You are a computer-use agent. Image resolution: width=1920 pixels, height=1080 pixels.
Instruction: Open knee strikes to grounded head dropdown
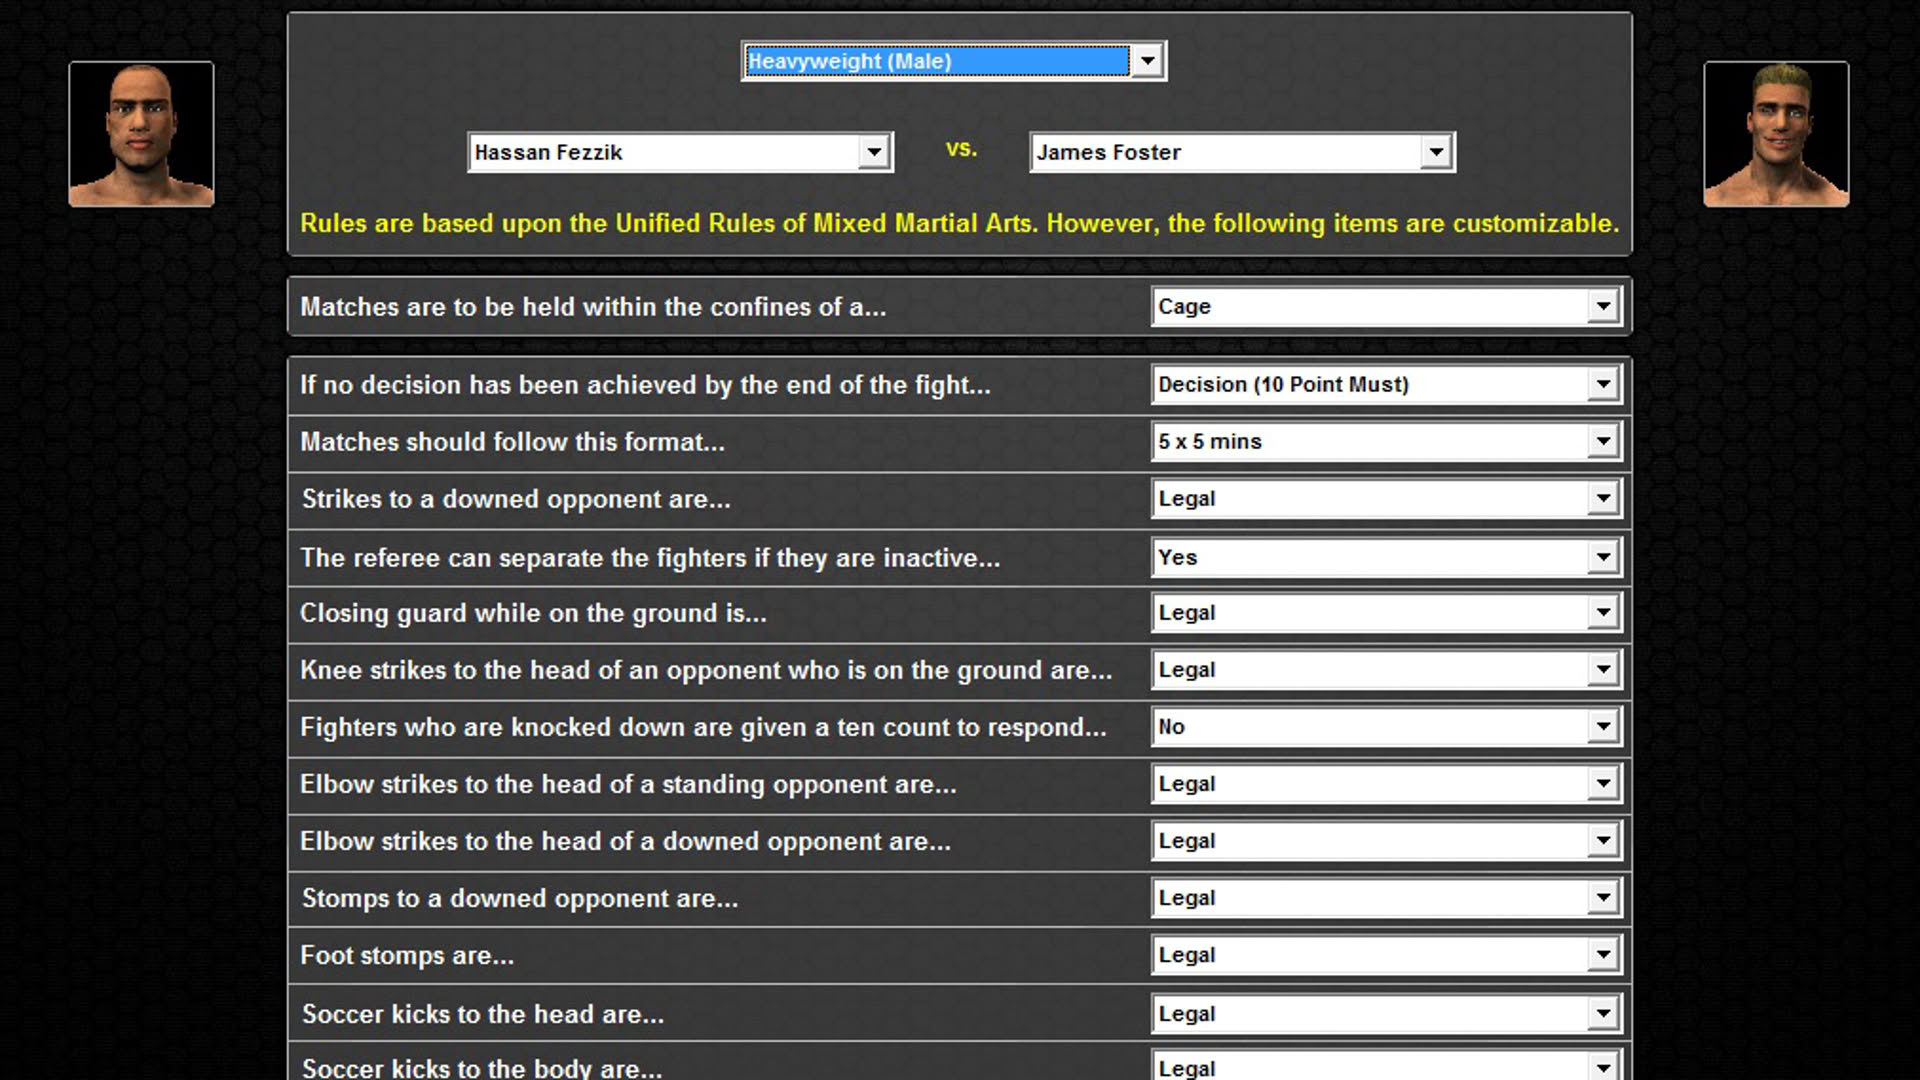(1386, 669)
